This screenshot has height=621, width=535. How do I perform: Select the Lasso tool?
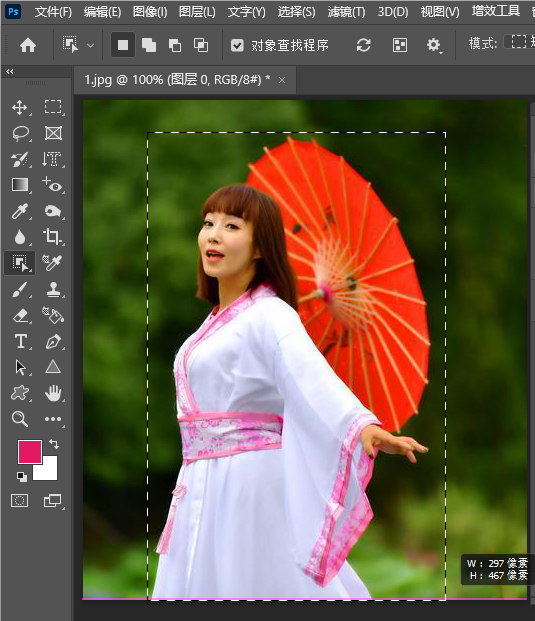(20, 133)
